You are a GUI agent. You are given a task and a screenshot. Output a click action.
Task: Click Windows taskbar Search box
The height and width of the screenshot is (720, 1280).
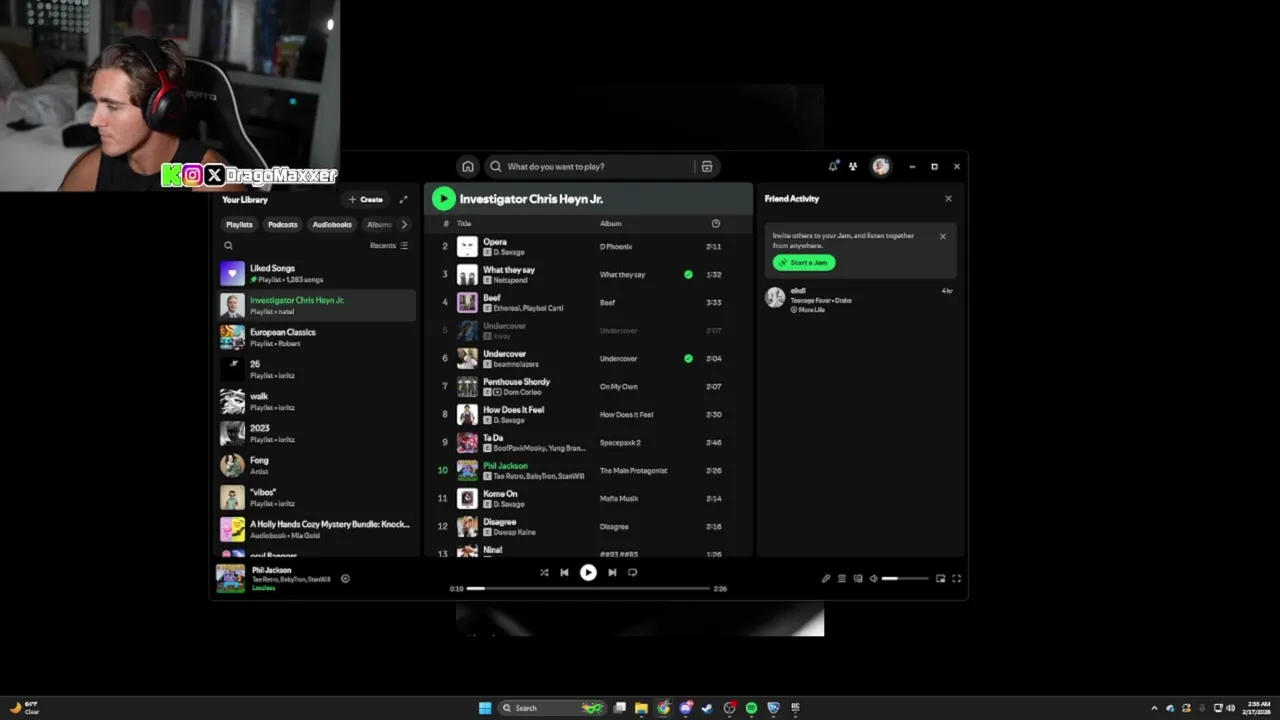click(554, 707)
